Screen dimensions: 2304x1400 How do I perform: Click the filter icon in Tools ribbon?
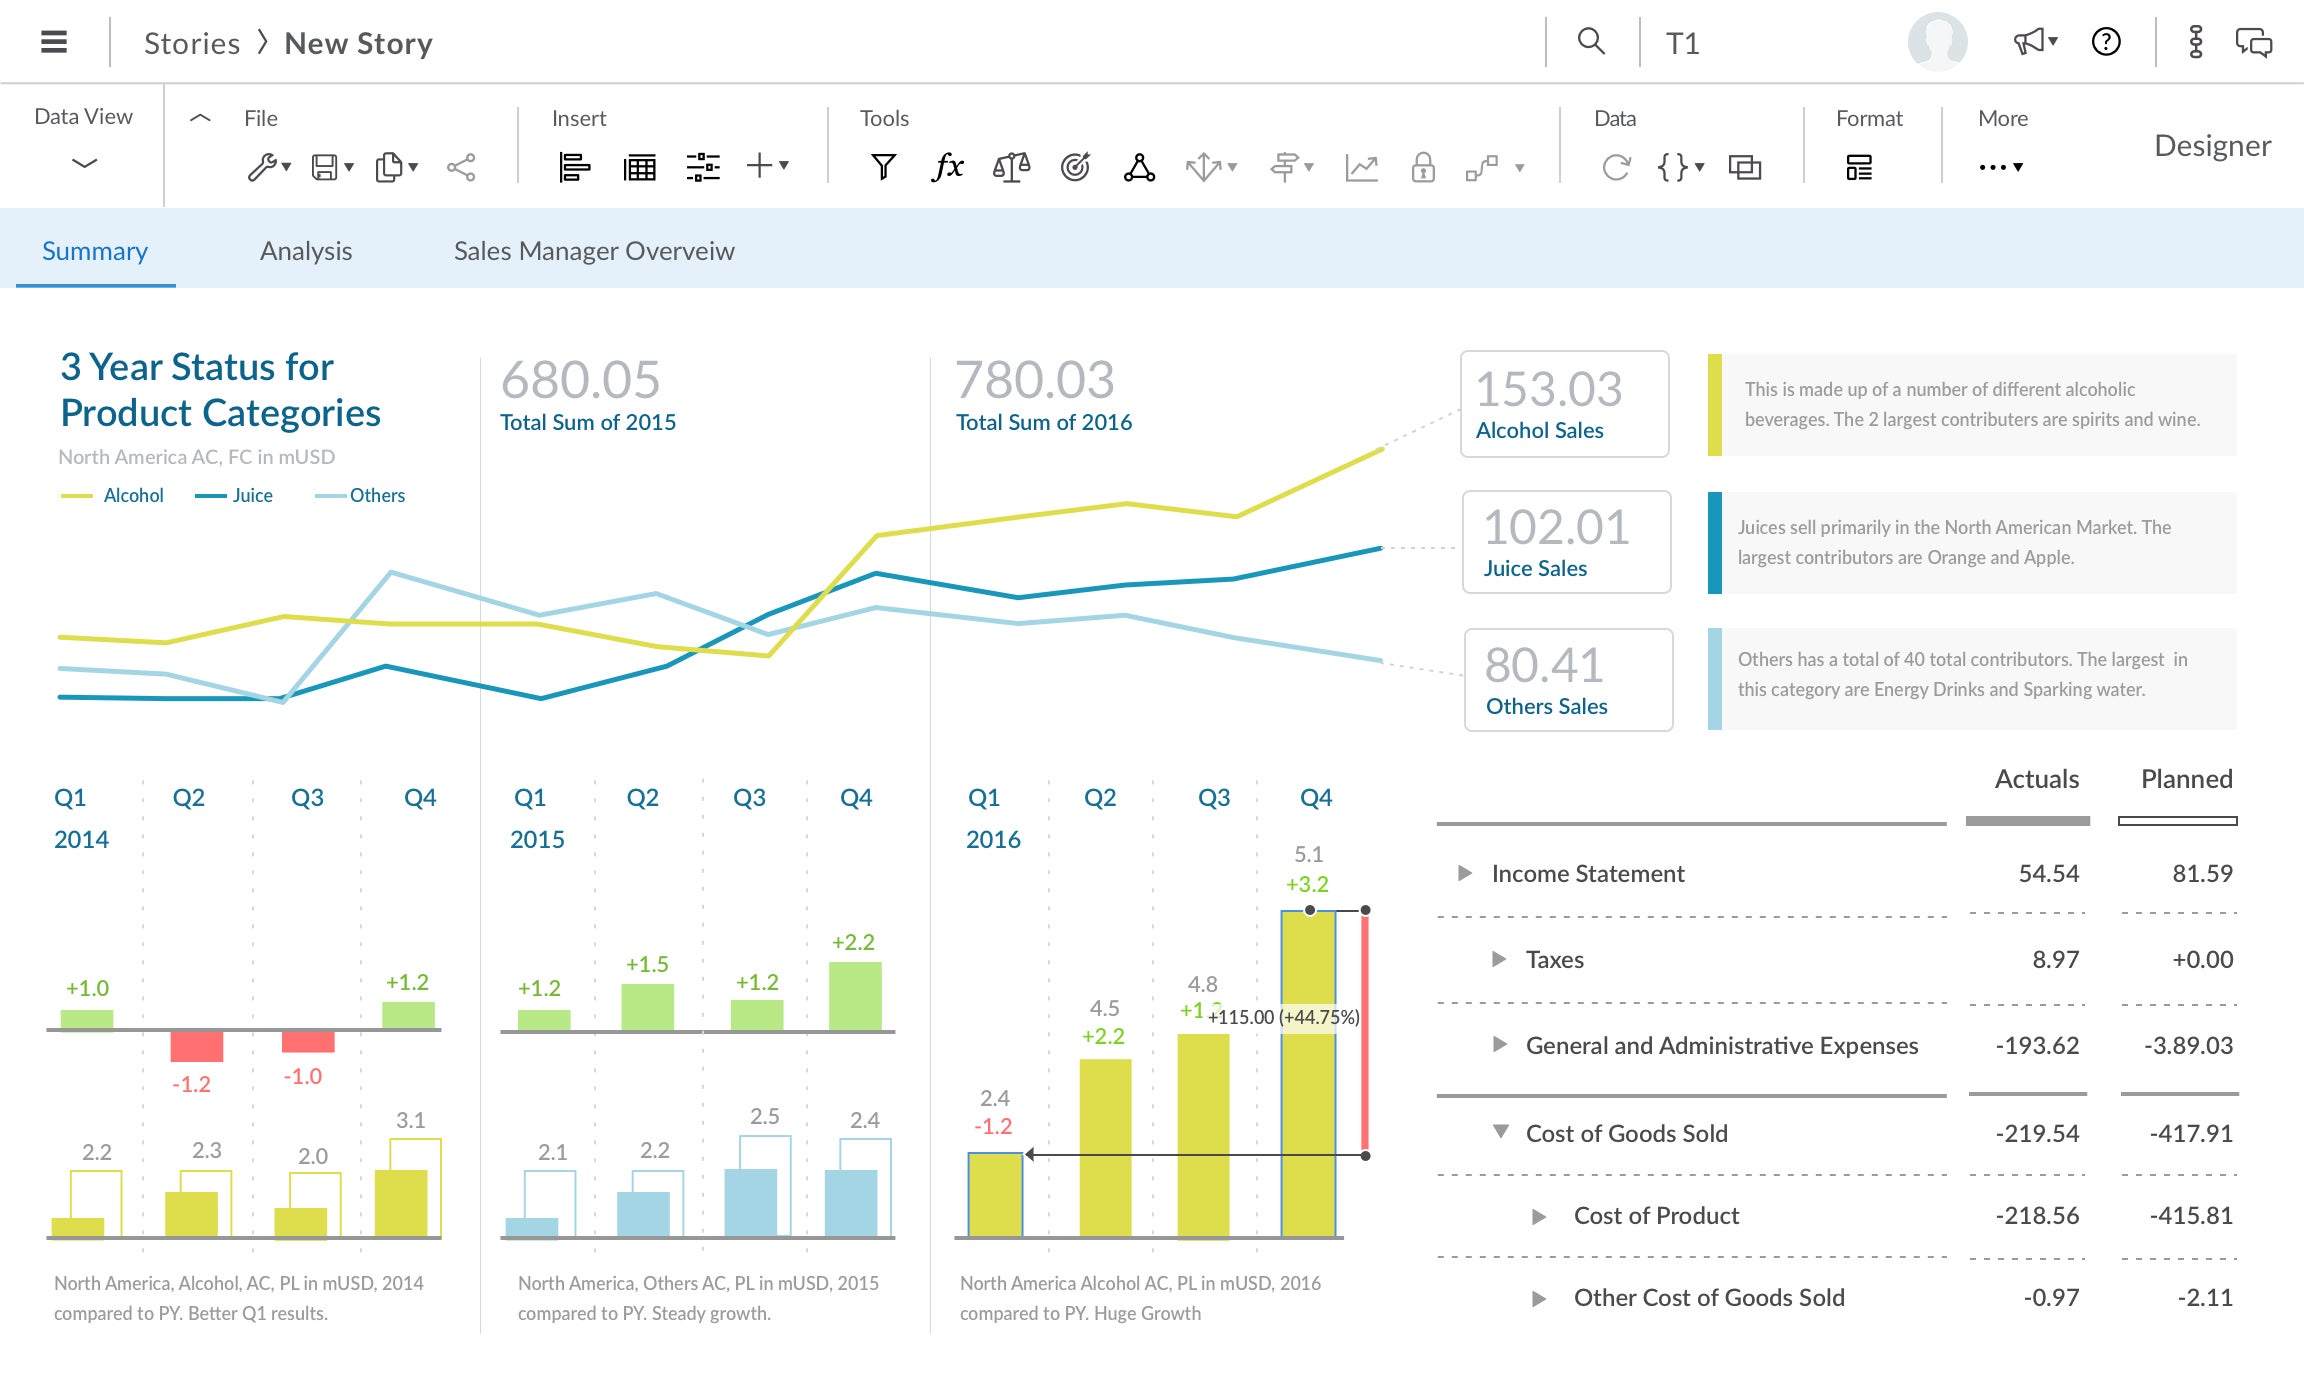pos(885,165)
